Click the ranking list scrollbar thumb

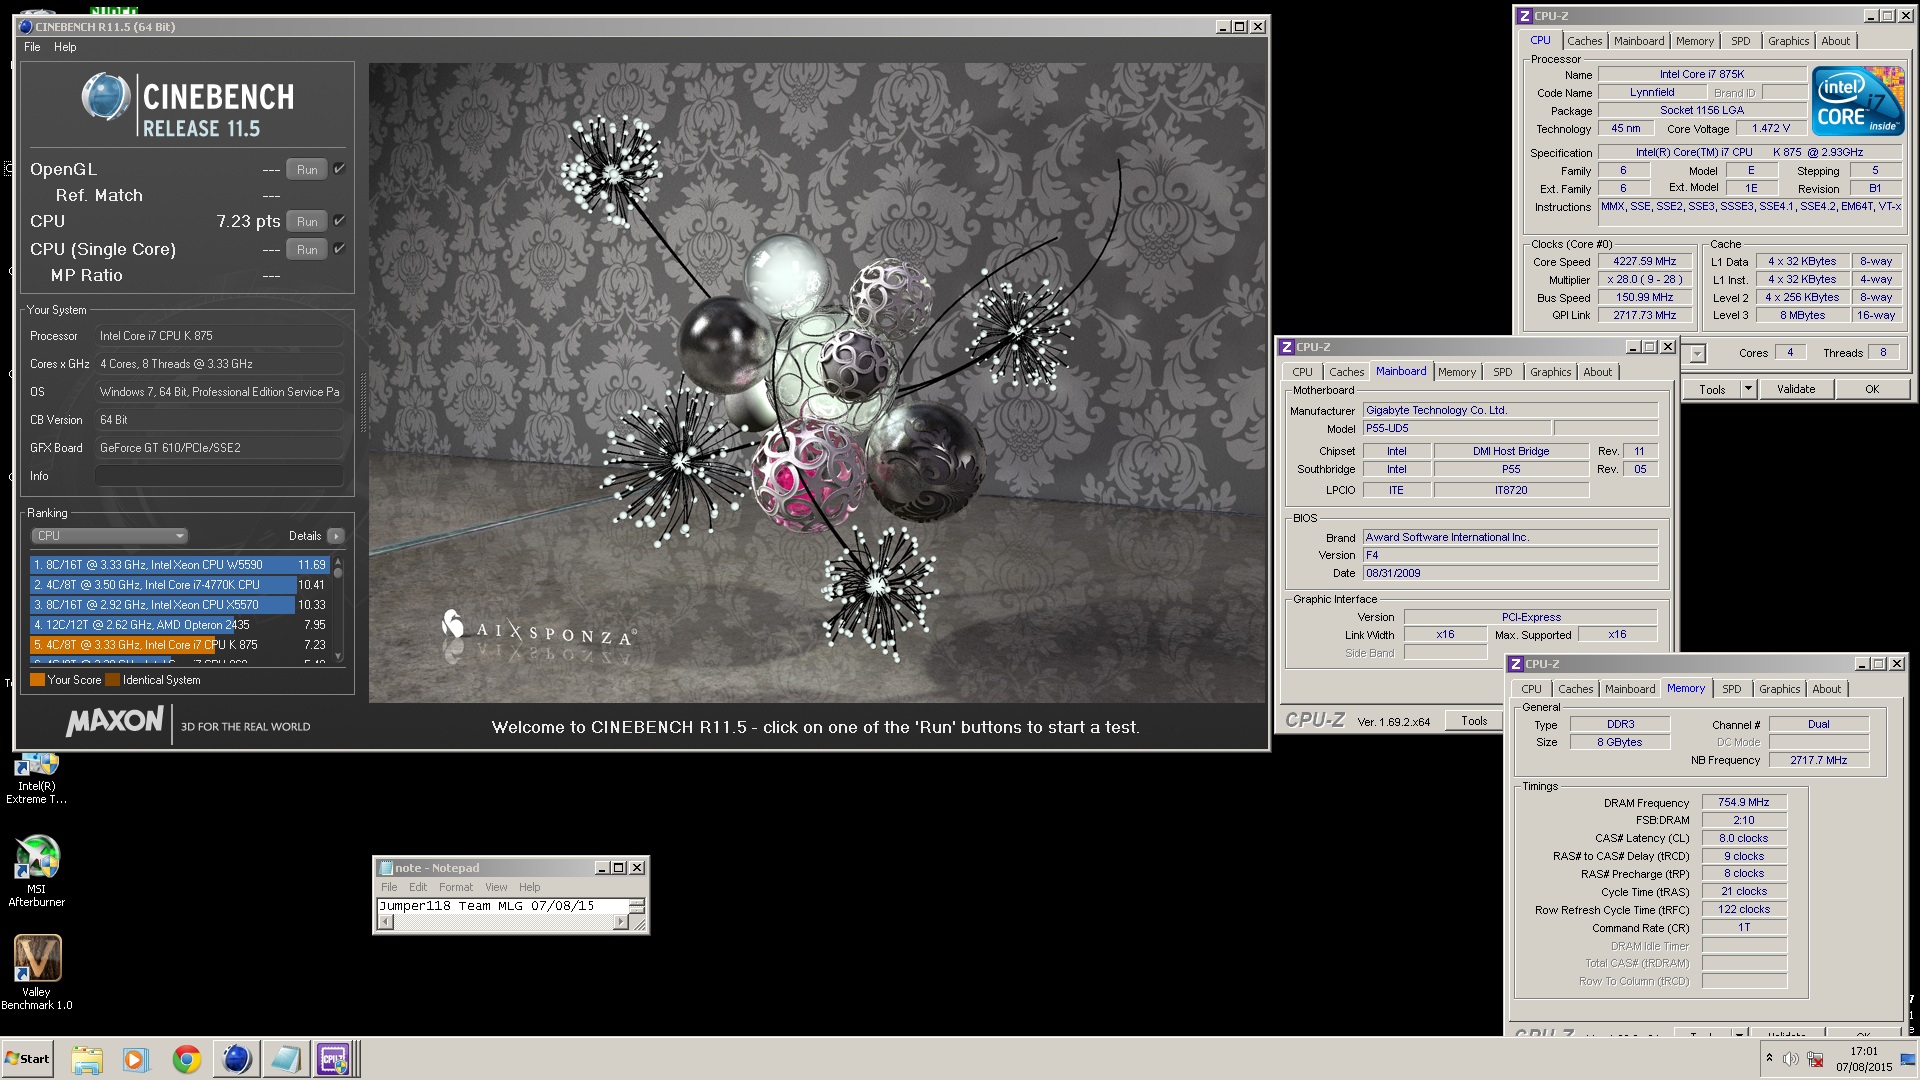tap(338, 573)
